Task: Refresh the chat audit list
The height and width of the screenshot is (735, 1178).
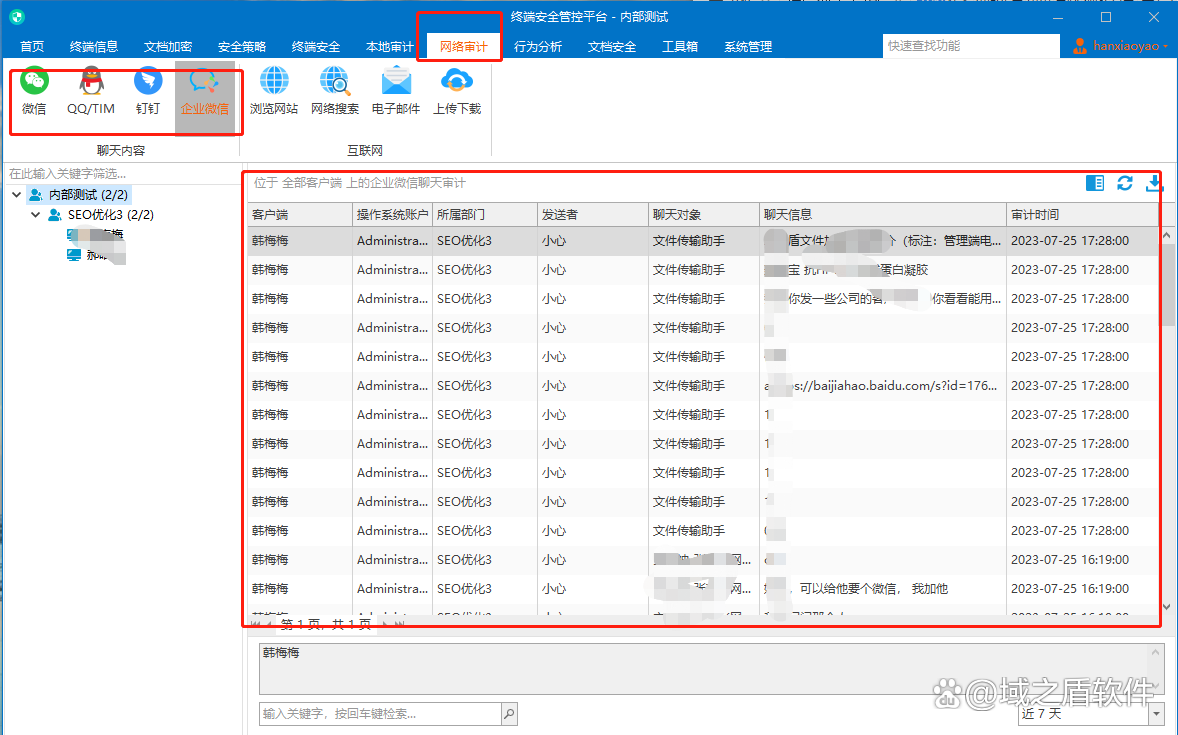Action: click(x=1125, y=183)
